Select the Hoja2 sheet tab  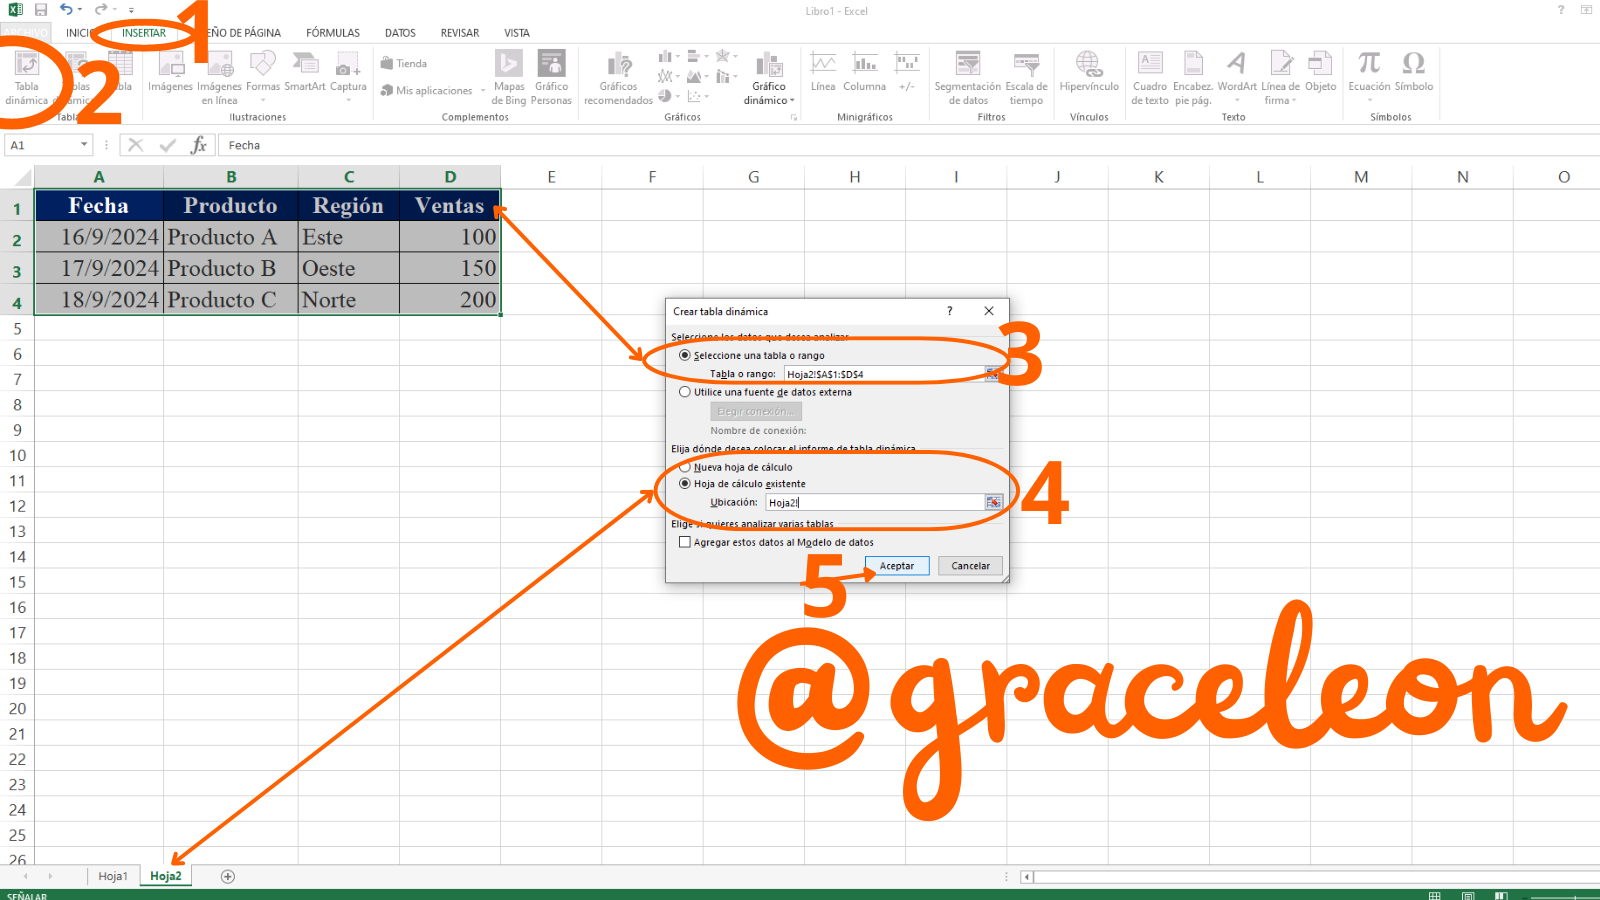pos(166,876)
